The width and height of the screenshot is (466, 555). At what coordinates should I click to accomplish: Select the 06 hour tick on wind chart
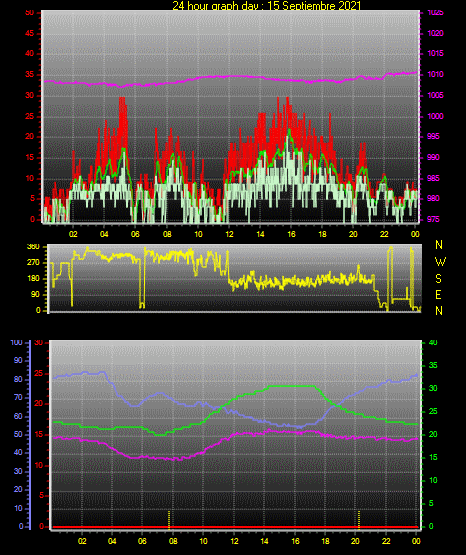[x=135, y=234]
